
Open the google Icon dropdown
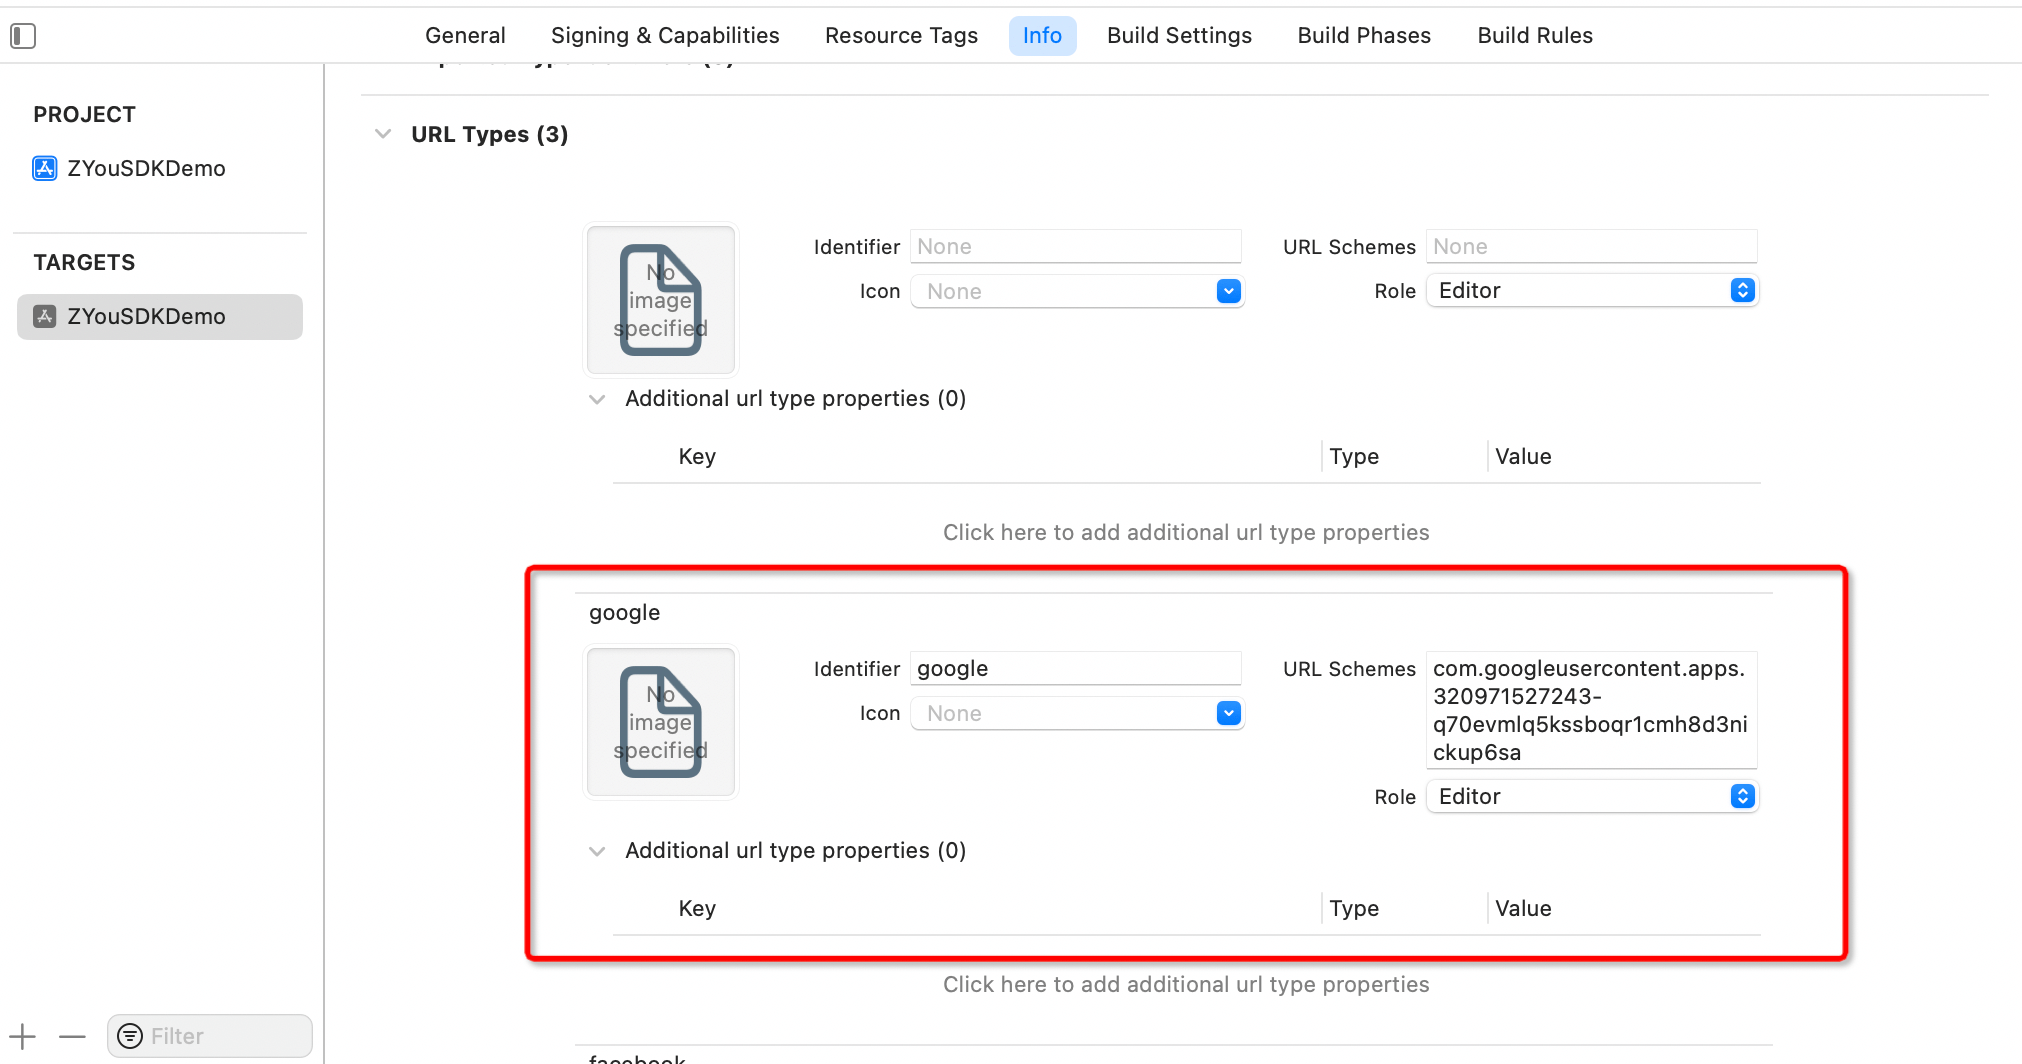1228,713
